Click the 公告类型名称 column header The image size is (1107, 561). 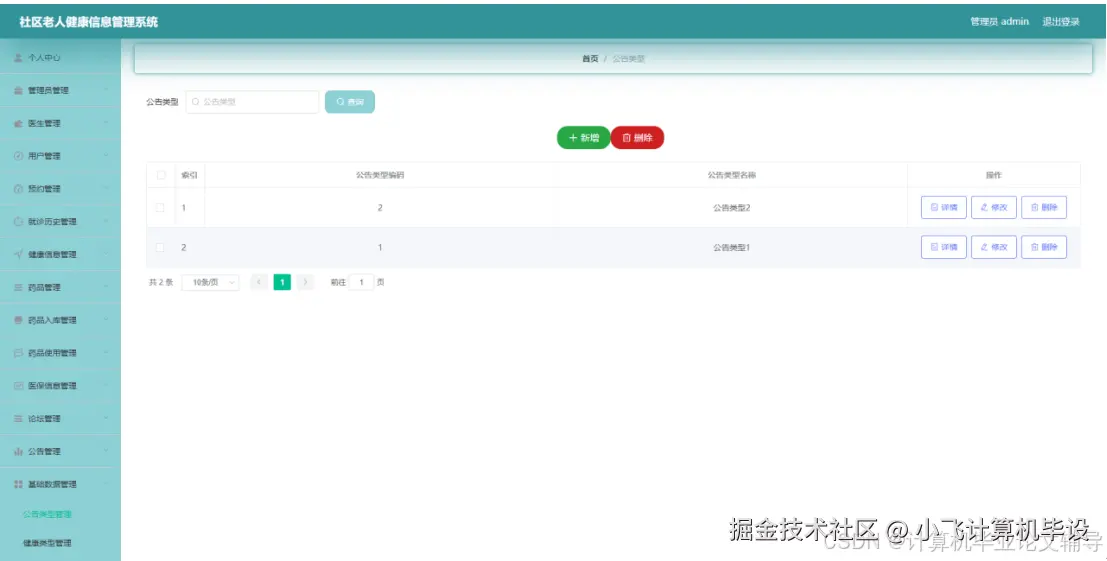tap(731, 175)
